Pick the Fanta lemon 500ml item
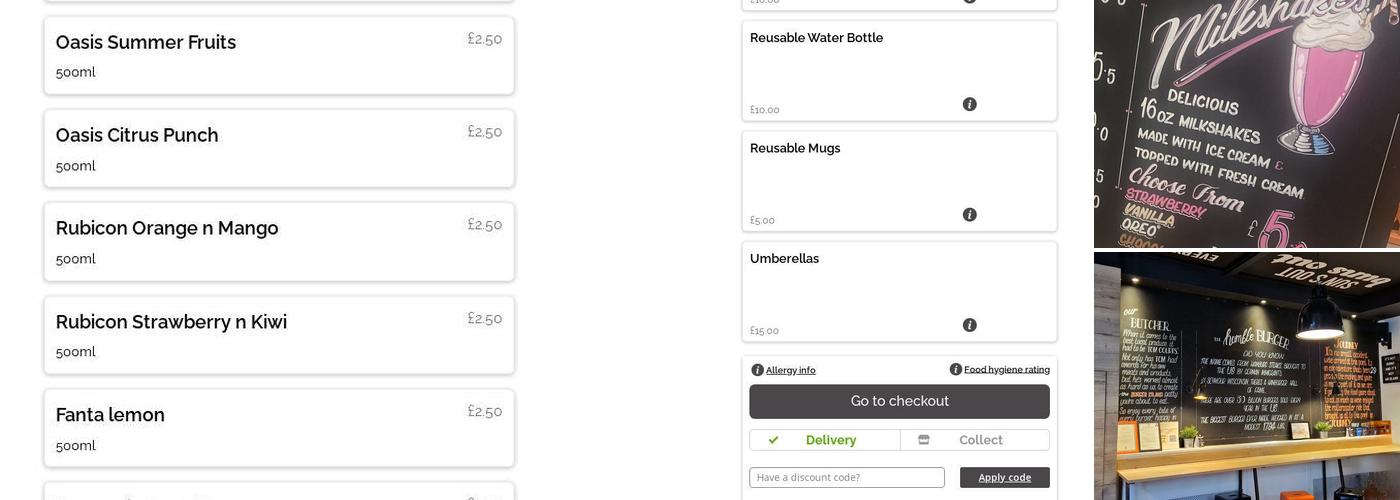This screenshot has height=500, width=1400. (279, 428)
